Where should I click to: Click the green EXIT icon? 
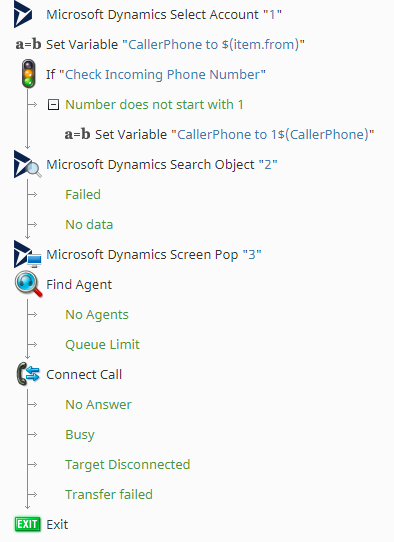[27, 524]
